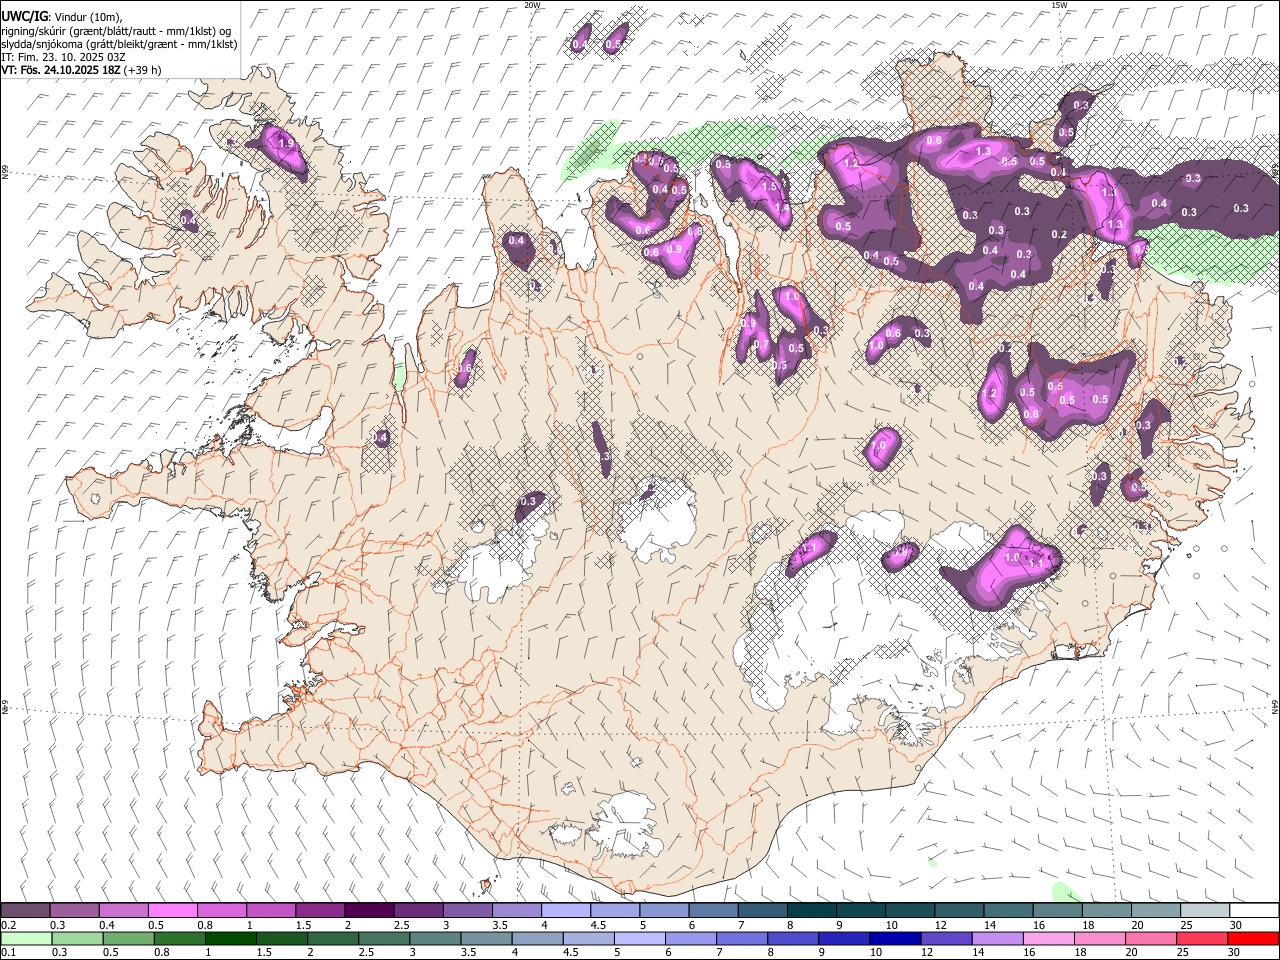The width and height of the screenshot is (1280, 960).
Task: Choose the light pink 16–18 lower swatch
Action: [1049, 938]
